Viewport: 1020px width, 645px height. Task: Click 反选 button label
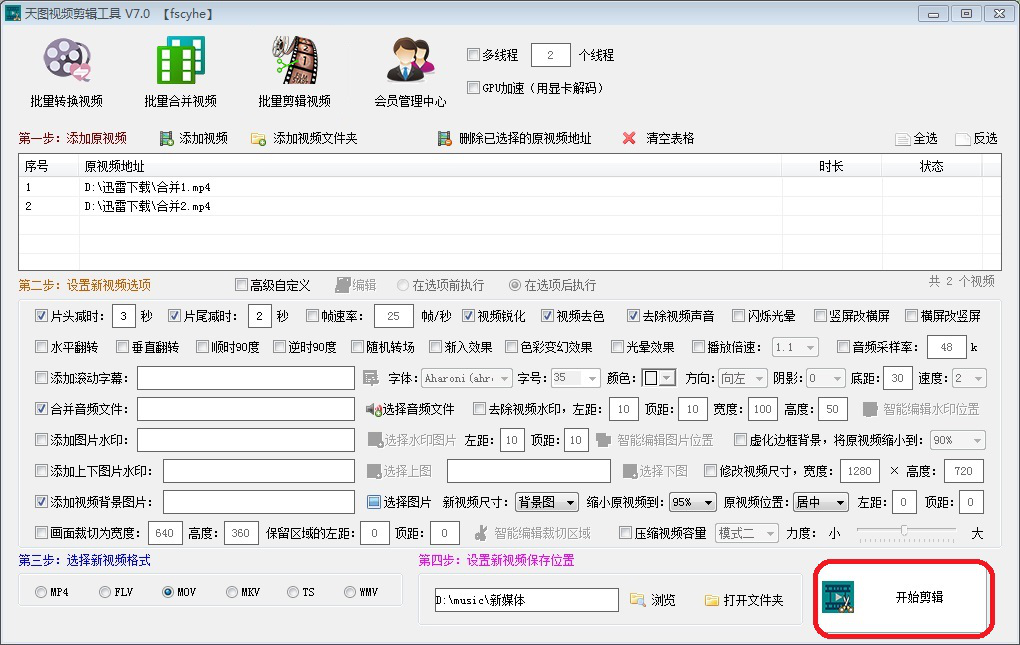(x=985, y=138)
